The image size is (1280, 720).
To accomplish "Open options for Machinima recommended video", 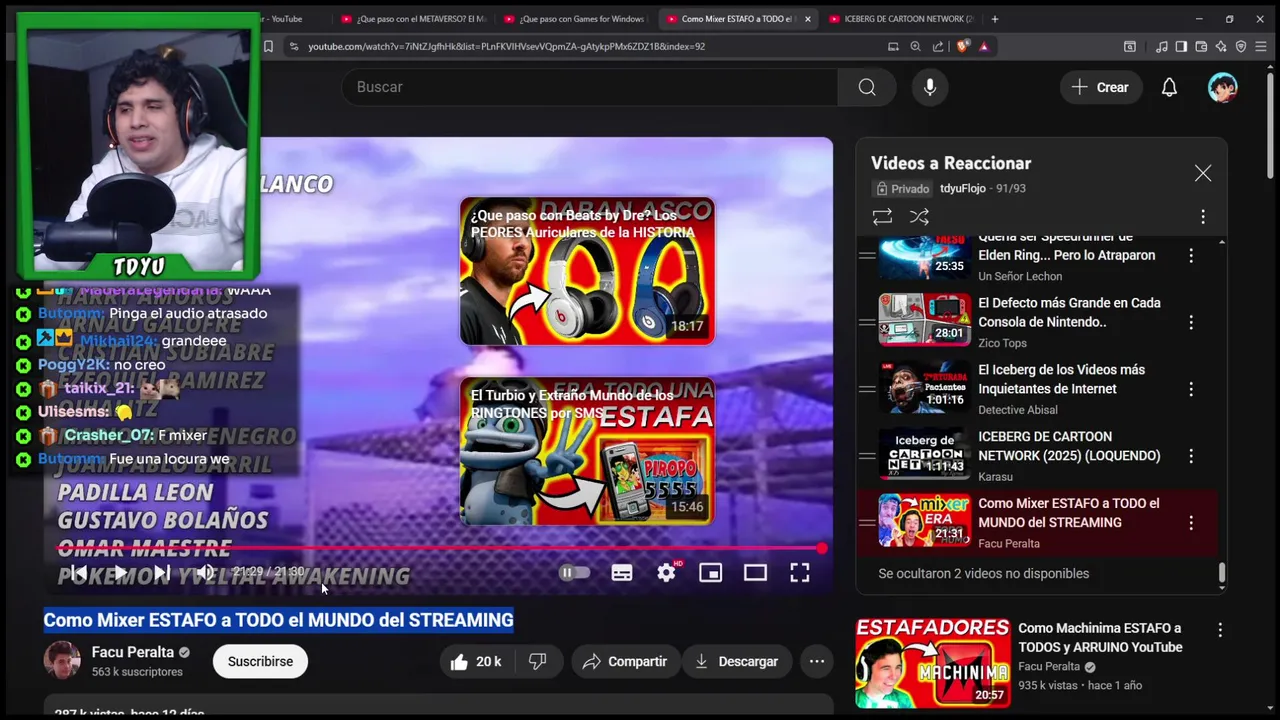I will (x=1220, y=630).
